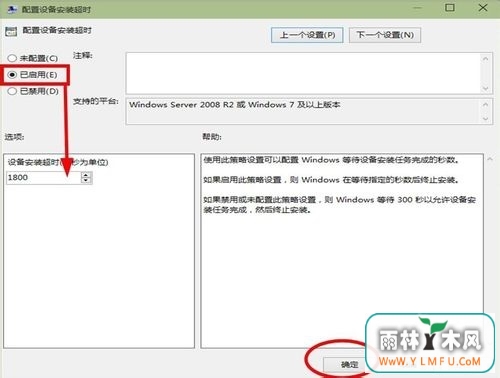The width and height of the screenshot is (500, 378).
Task: Decrease timeout with spinner down arrow
Action: (x=86, y=180)
